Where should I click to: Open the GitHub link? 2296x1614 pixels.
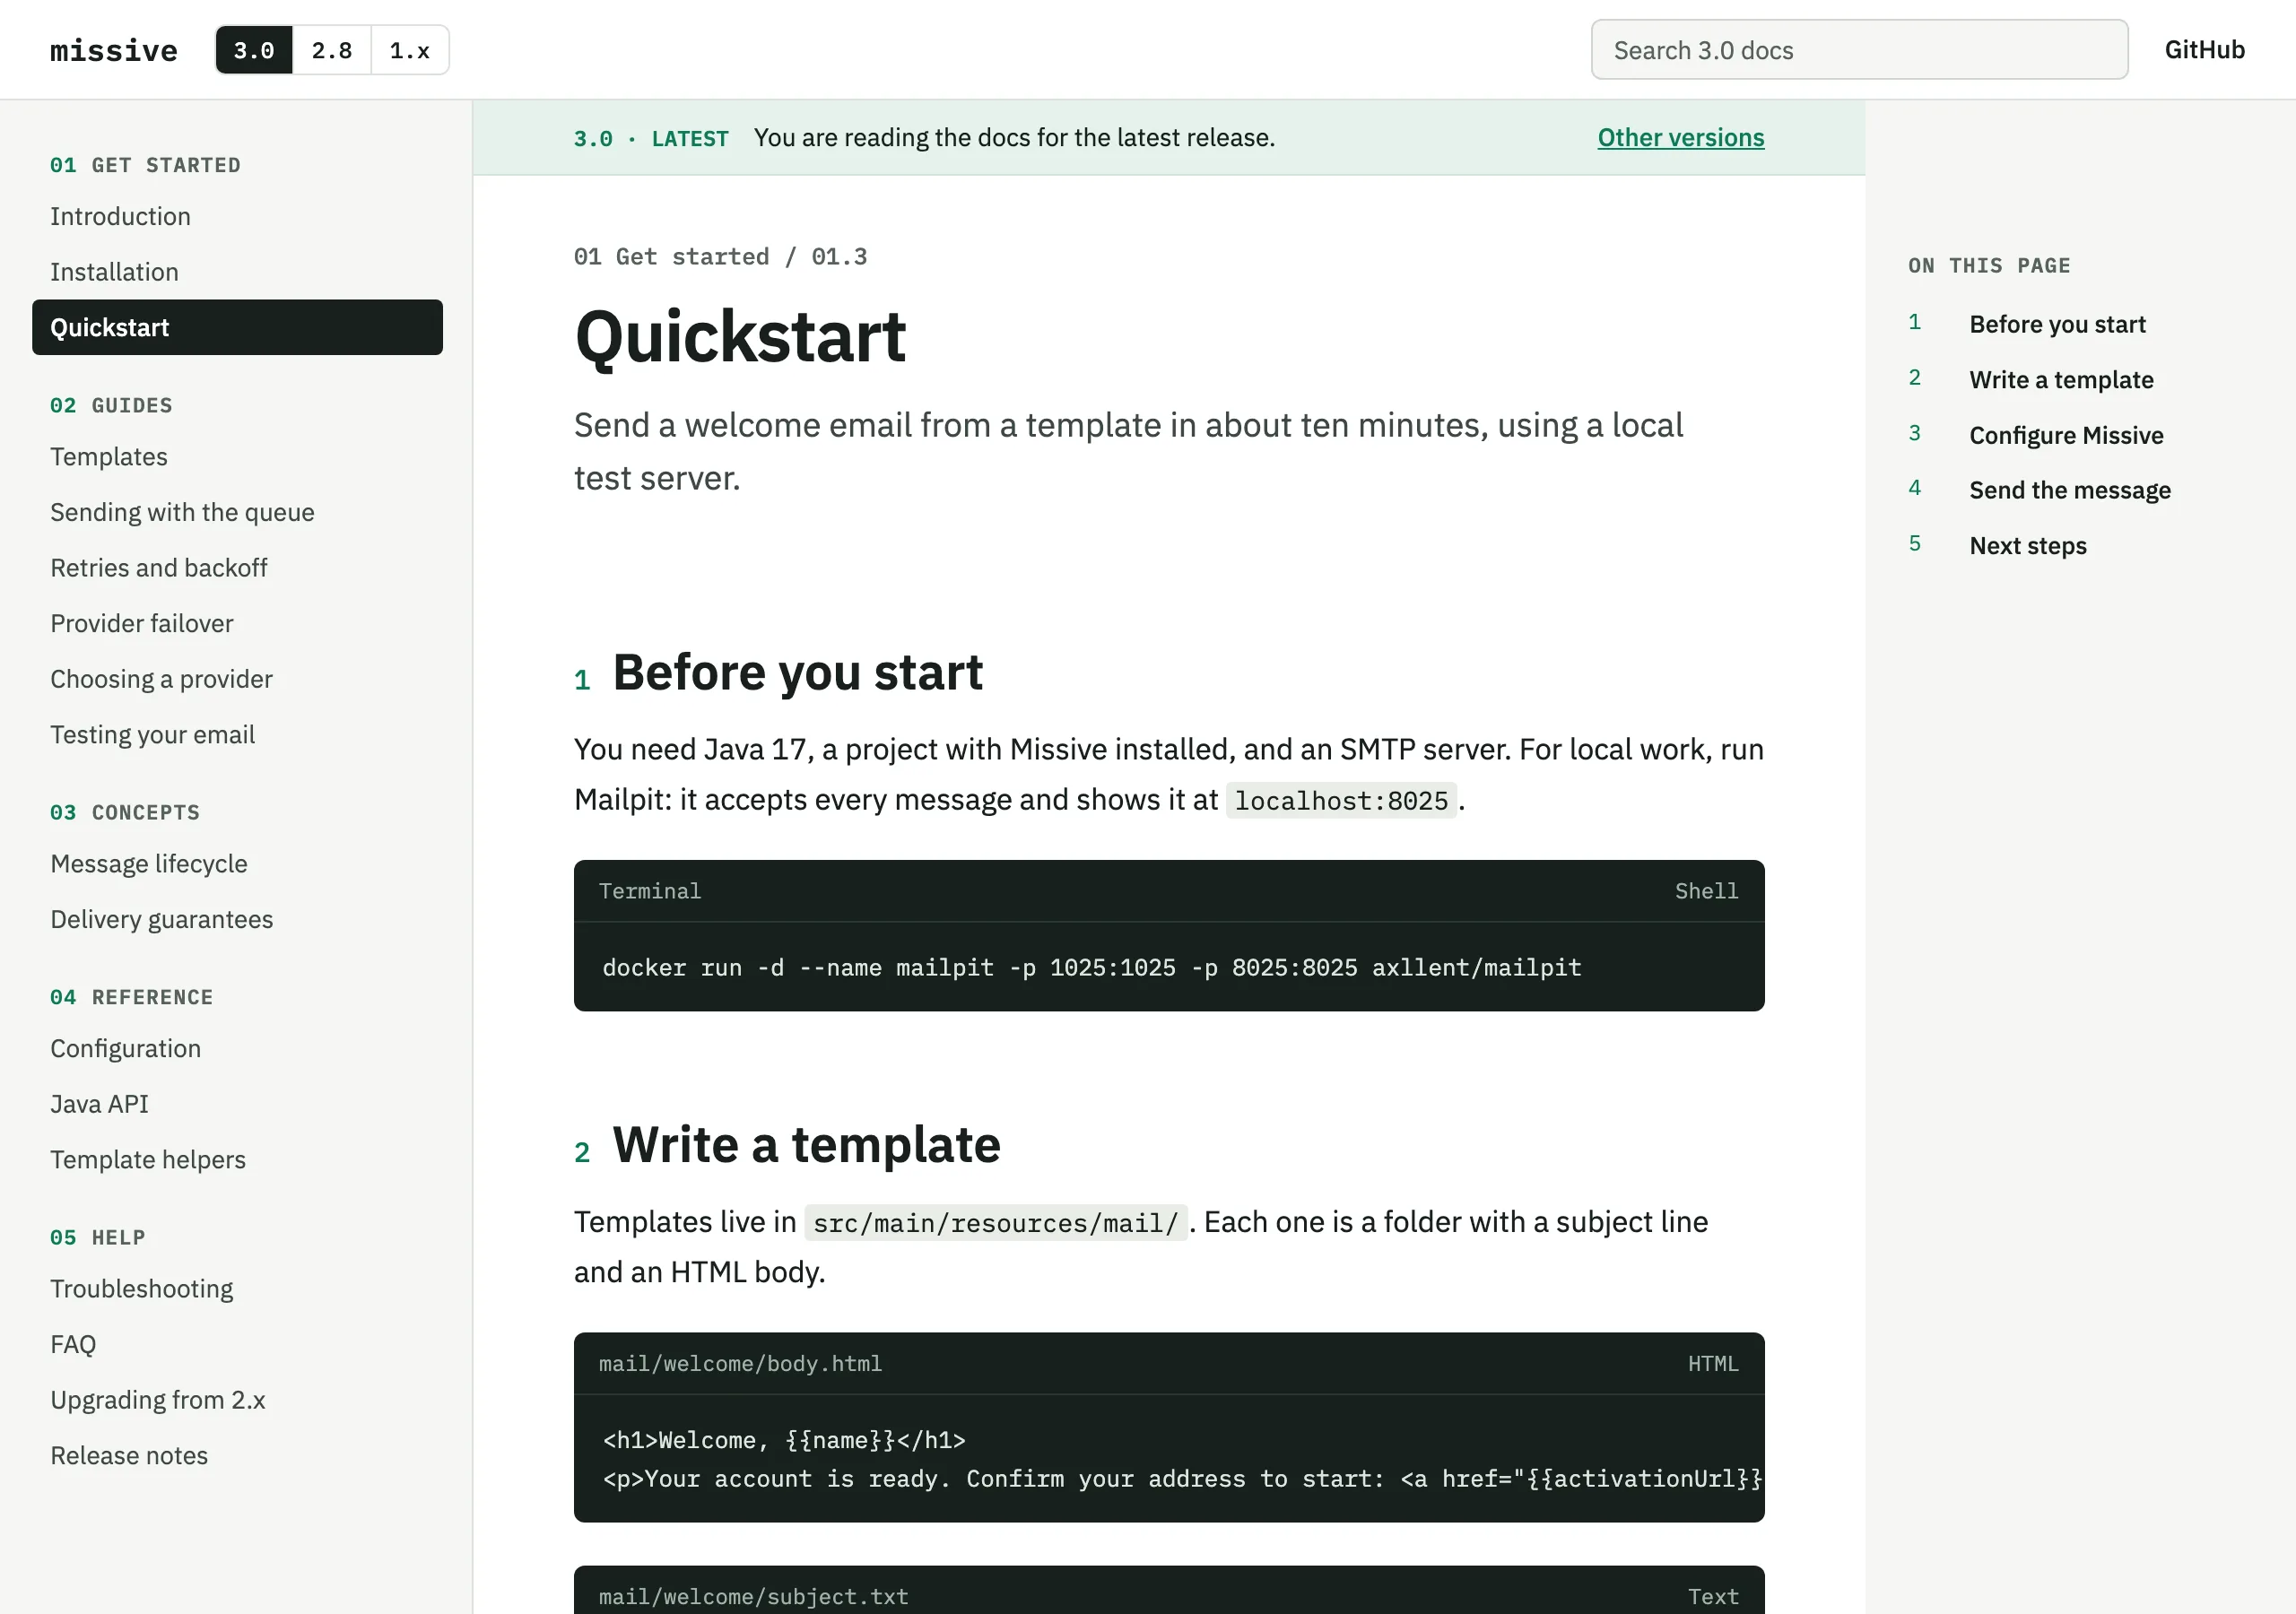click(2204, 50)
